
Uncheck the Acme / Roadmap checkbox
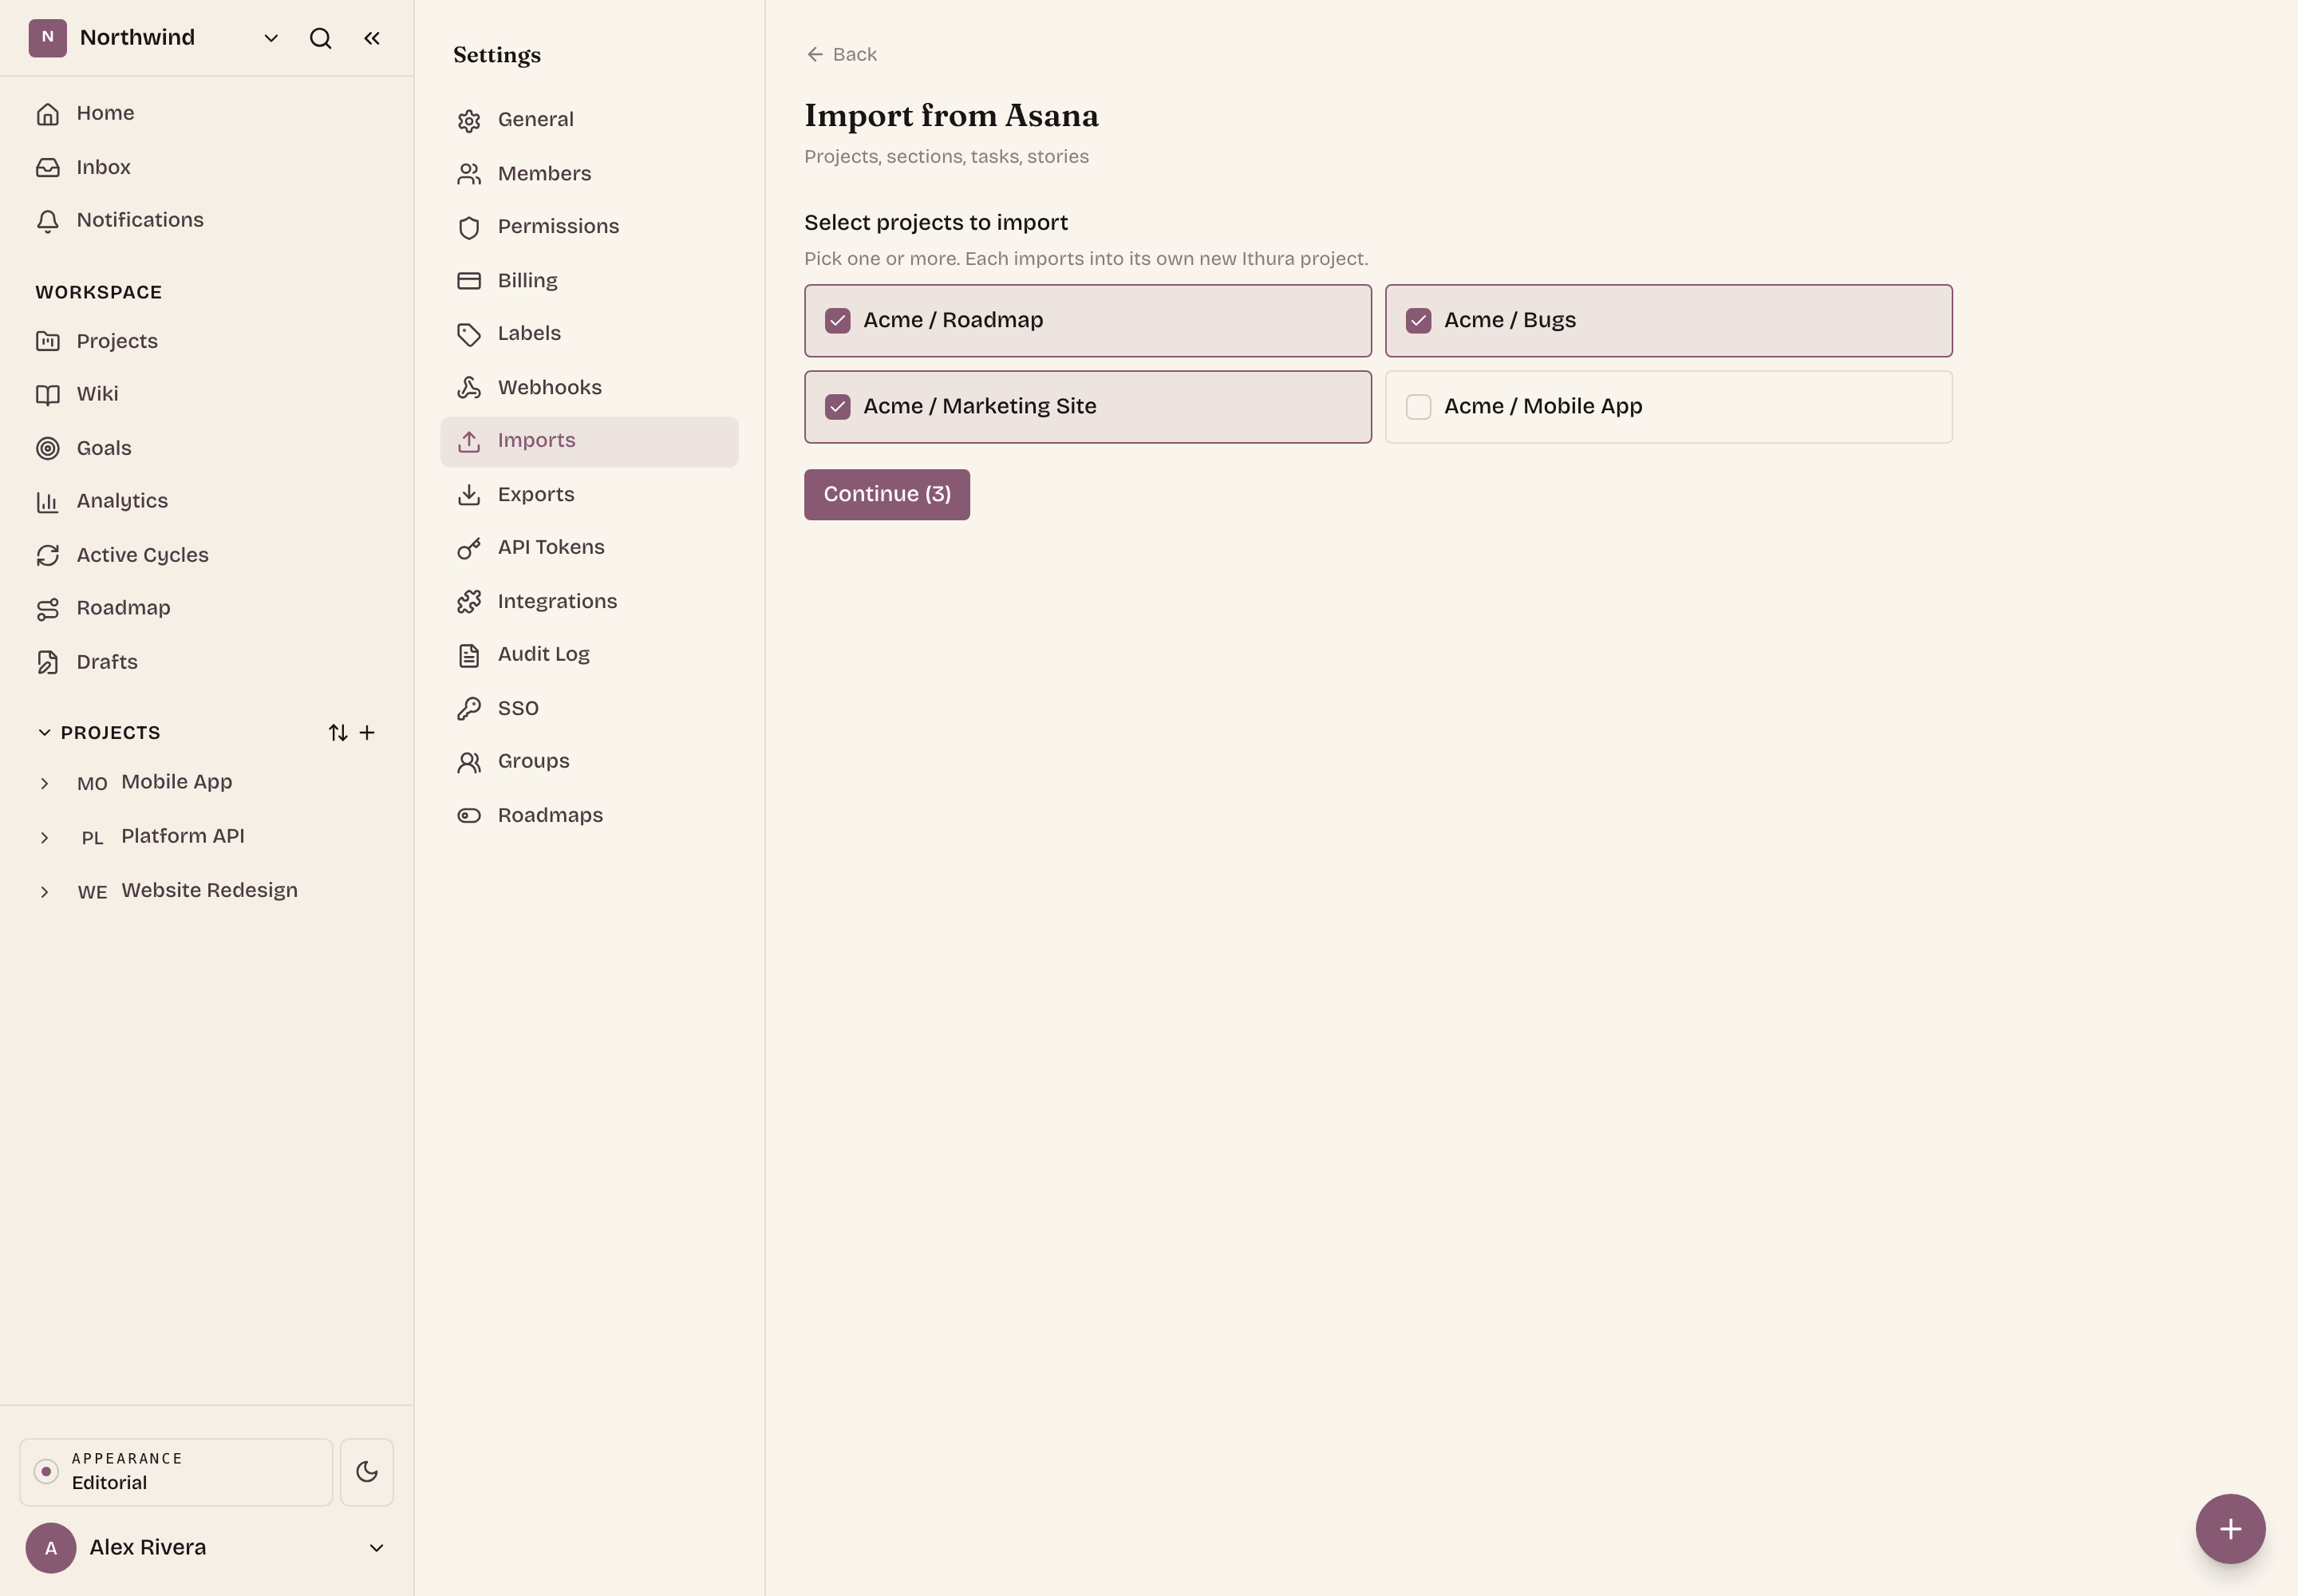838,321
